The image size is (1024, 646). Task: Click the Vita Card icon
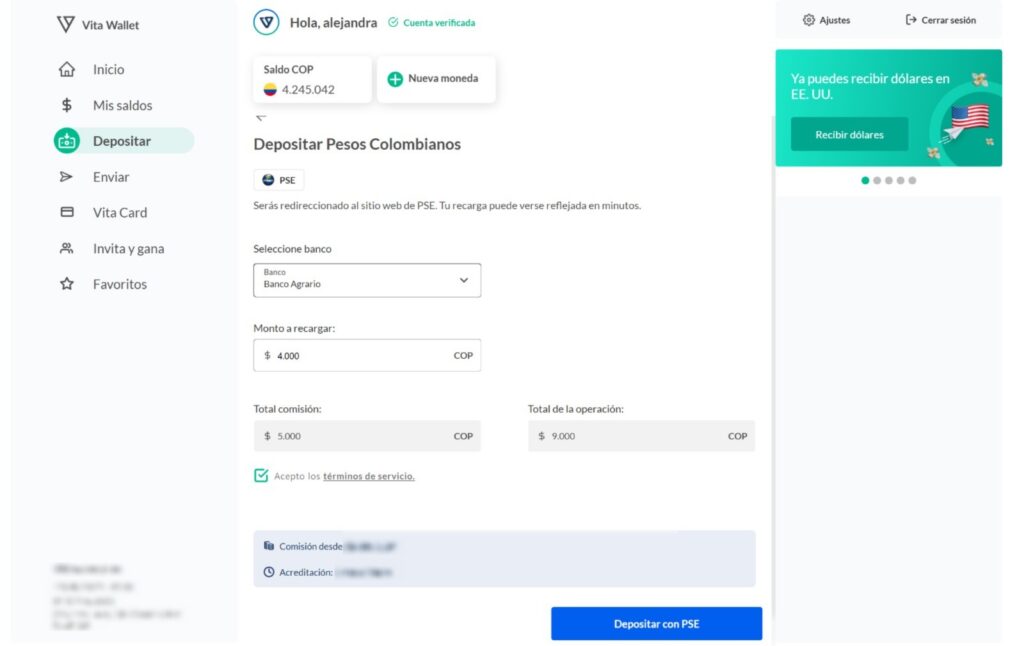tap(67, 212)
